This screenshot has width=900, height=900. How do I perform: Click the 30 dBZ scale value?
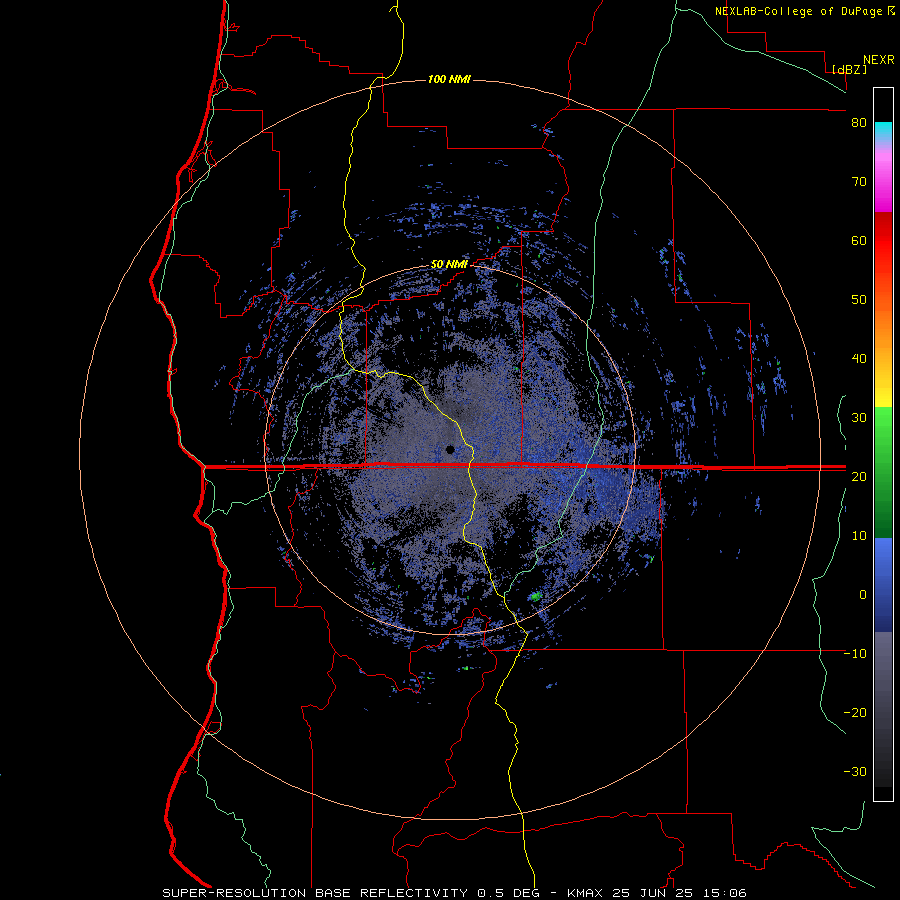pos(859,417)
